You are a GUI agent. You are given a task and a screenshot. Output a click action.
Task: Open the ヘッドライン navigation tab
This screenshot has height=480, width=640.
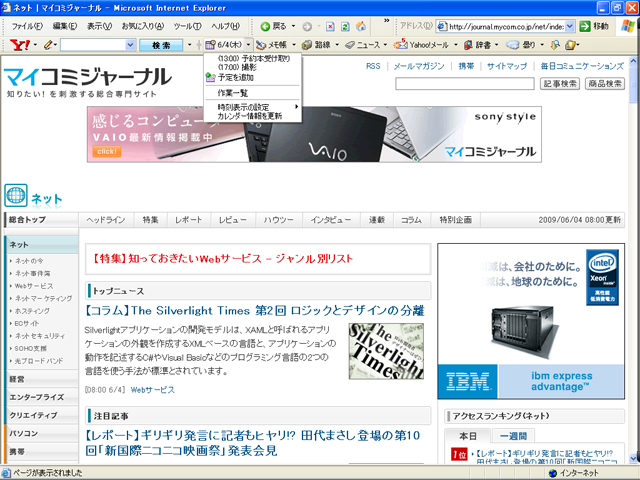pyautogui.click(x=106, y=220)
